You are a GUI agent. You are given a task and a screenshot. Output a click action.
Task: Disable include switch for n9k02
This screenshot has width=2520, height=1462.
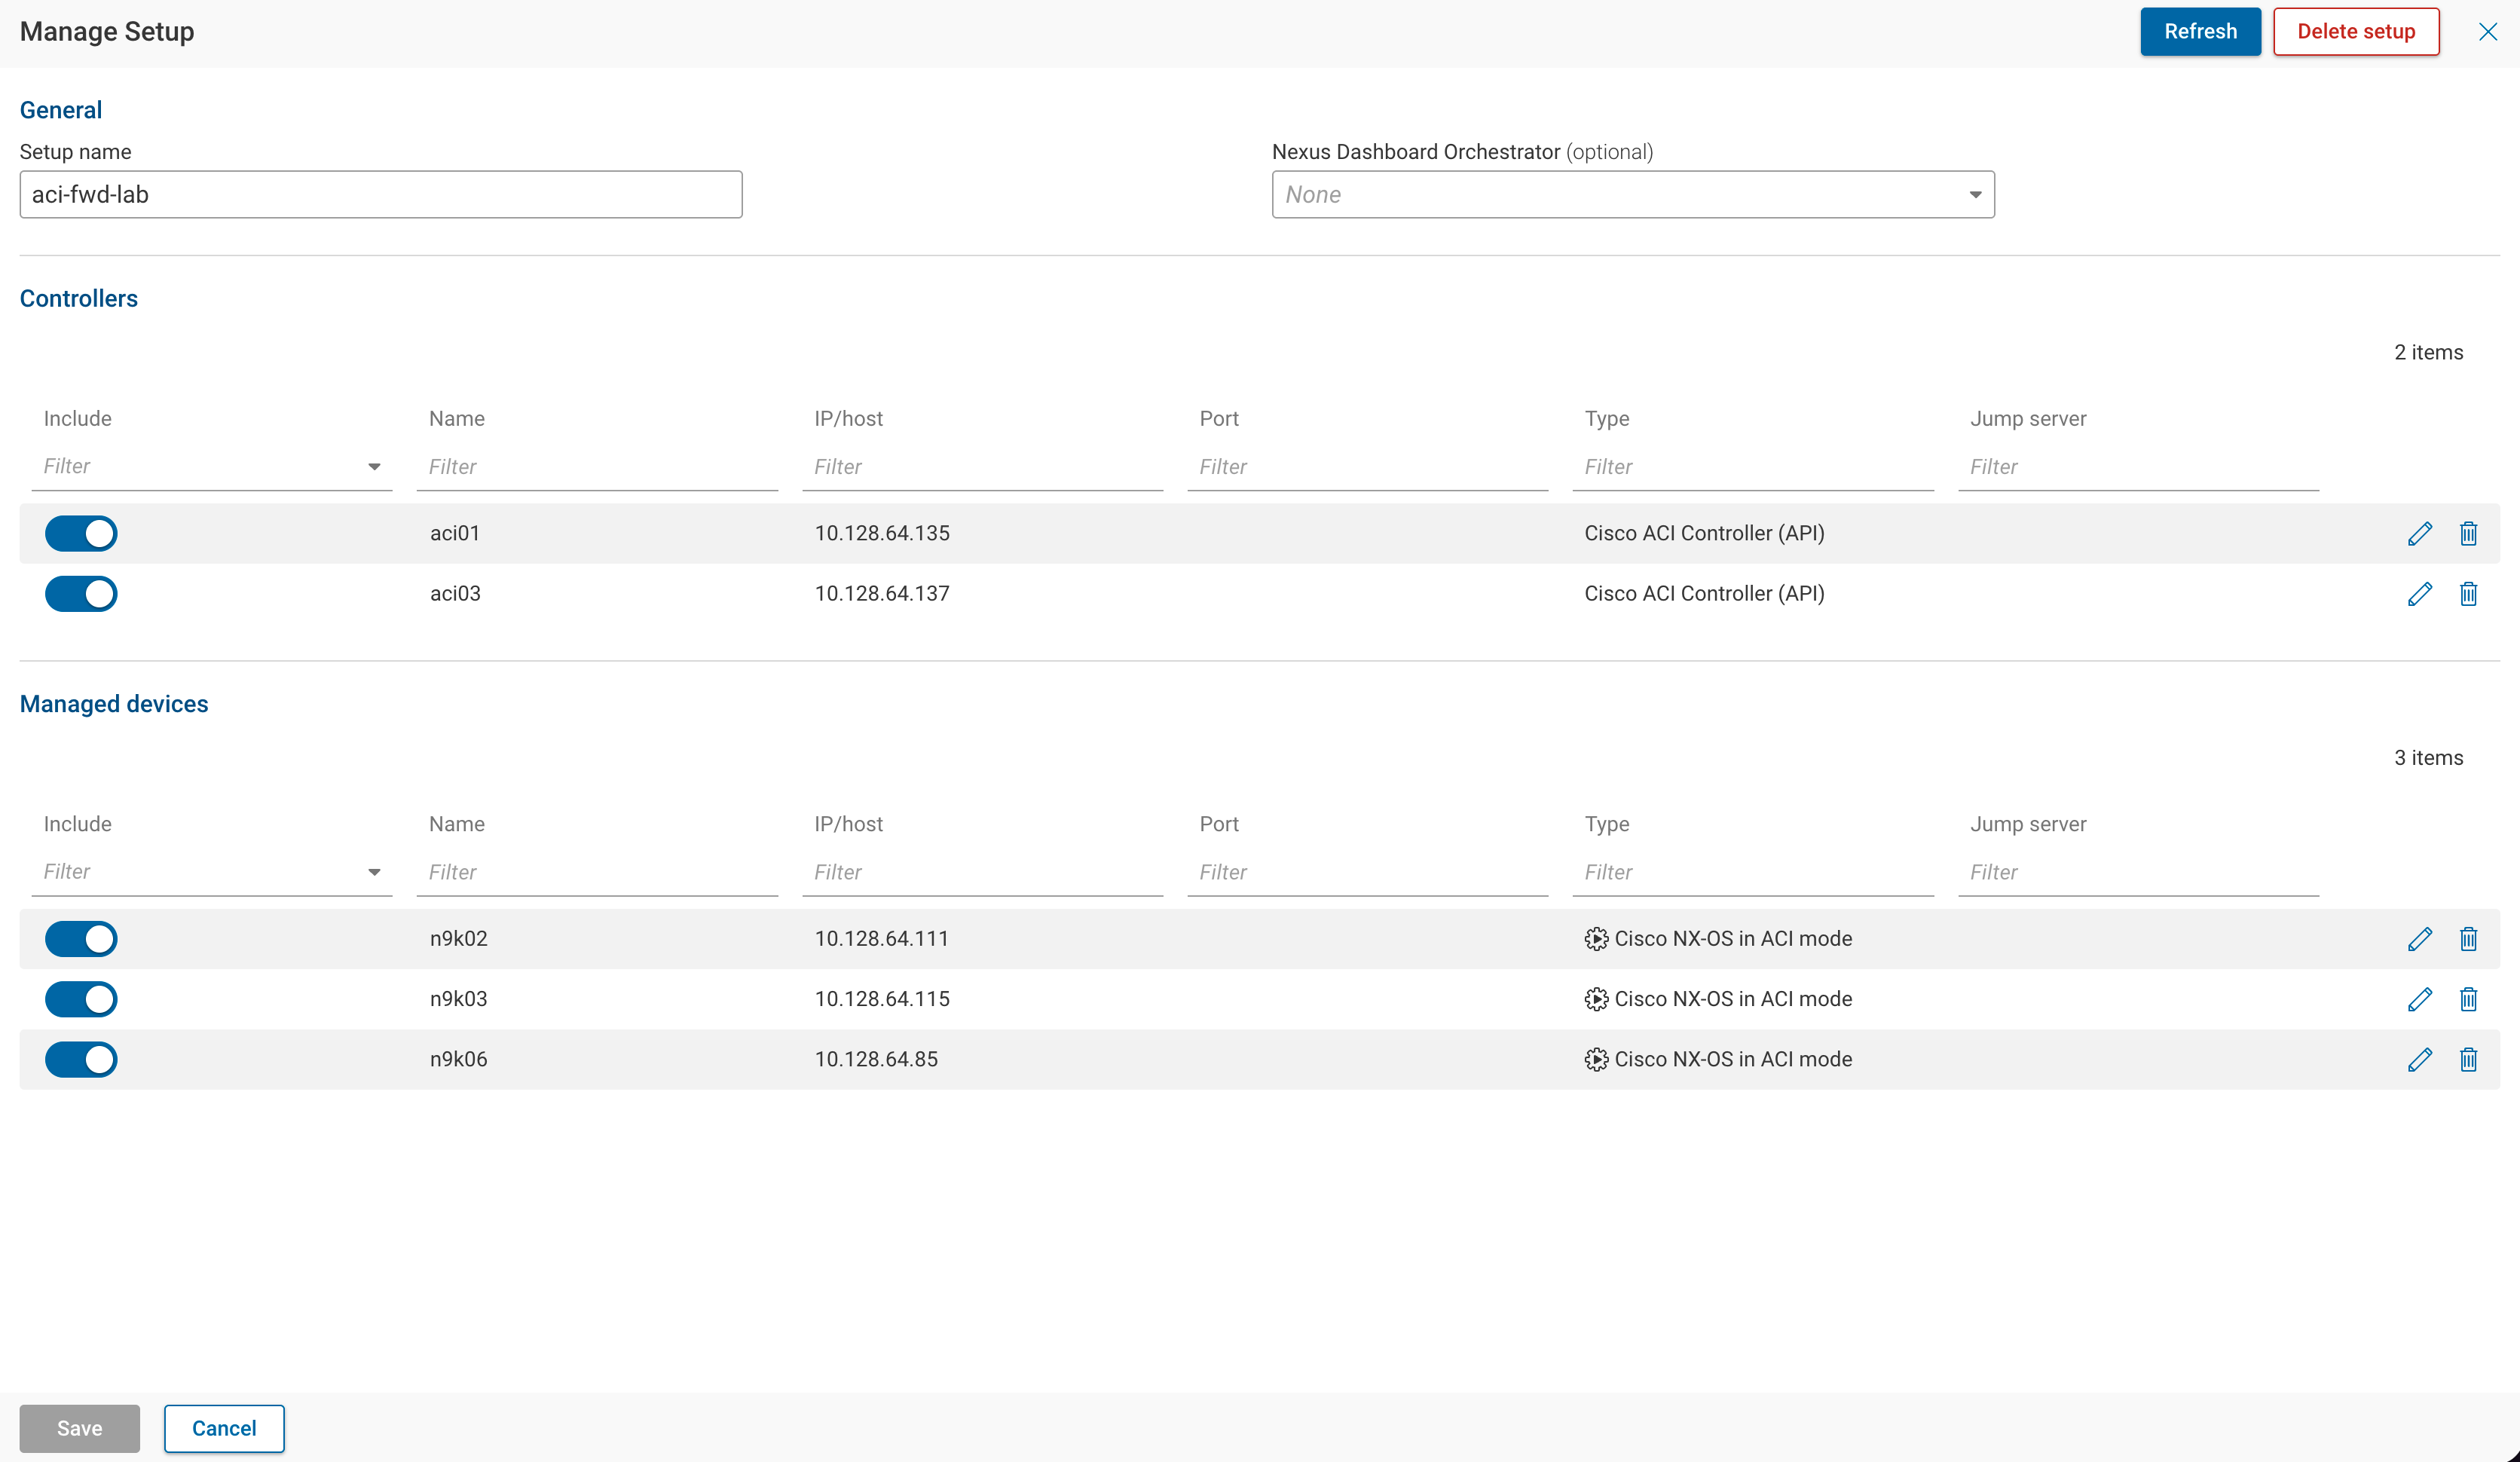point(81,939)
